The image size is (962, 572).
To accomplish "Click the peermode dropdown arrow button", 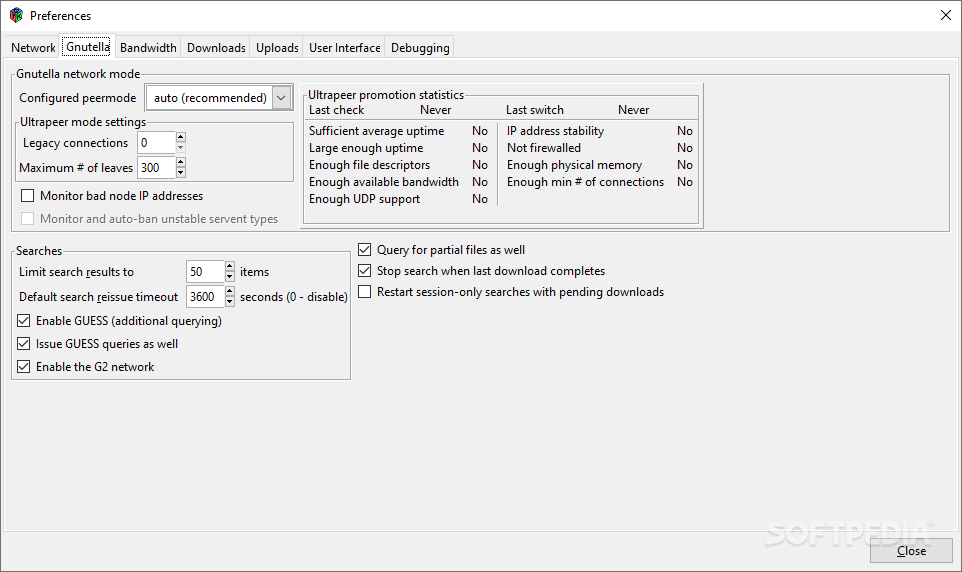I will pyautogui.click(x=281, y=98).
